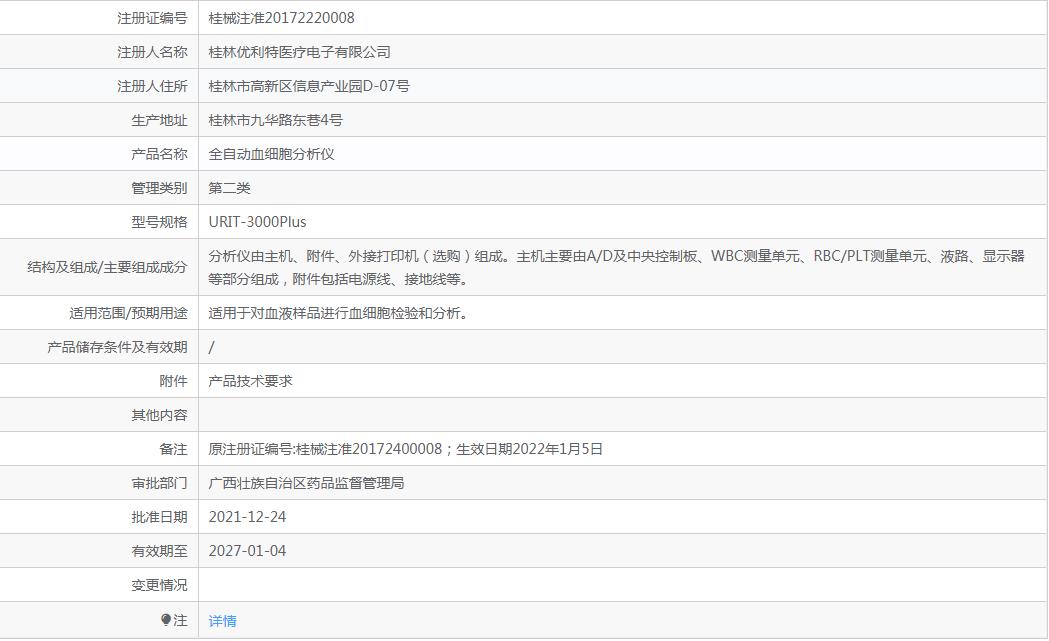Viewport: 1049px width, 641px height.
Task: Click the lightbulb icon beside 注
Action: 166,620
